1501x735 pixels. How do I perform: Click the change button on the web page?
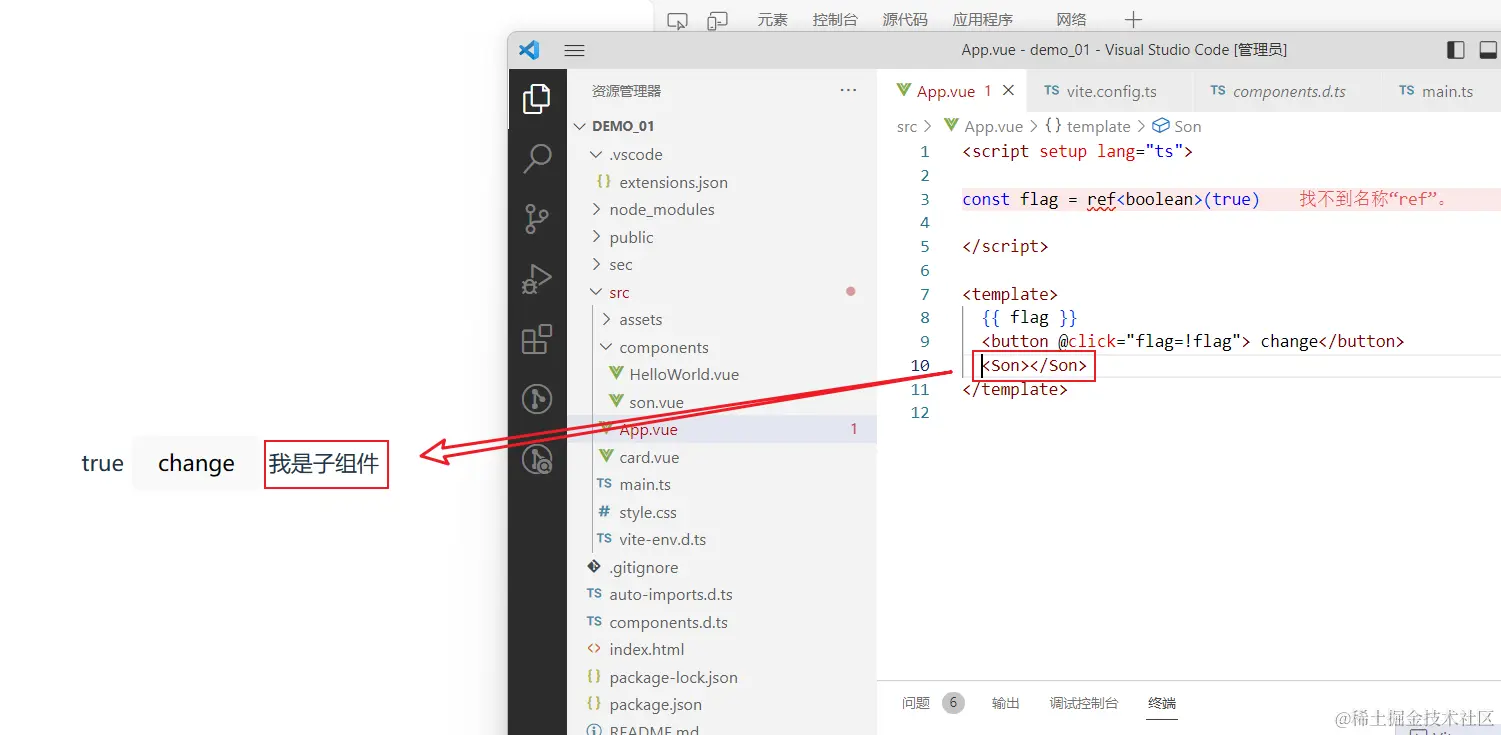pyautogui.click(x=196, y=463)
